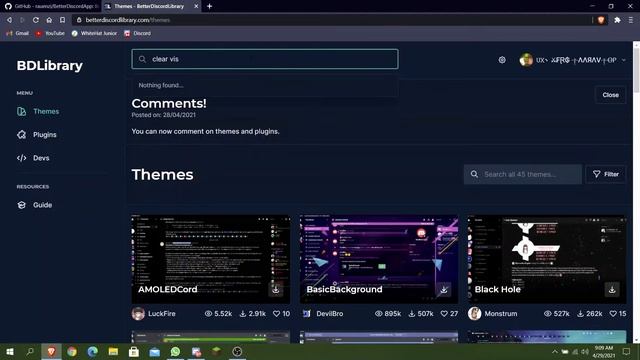The width and height of the screenshot is (640, 360).
Task: Open the Brave Shields icon
Action: click(x=601, y=20)
